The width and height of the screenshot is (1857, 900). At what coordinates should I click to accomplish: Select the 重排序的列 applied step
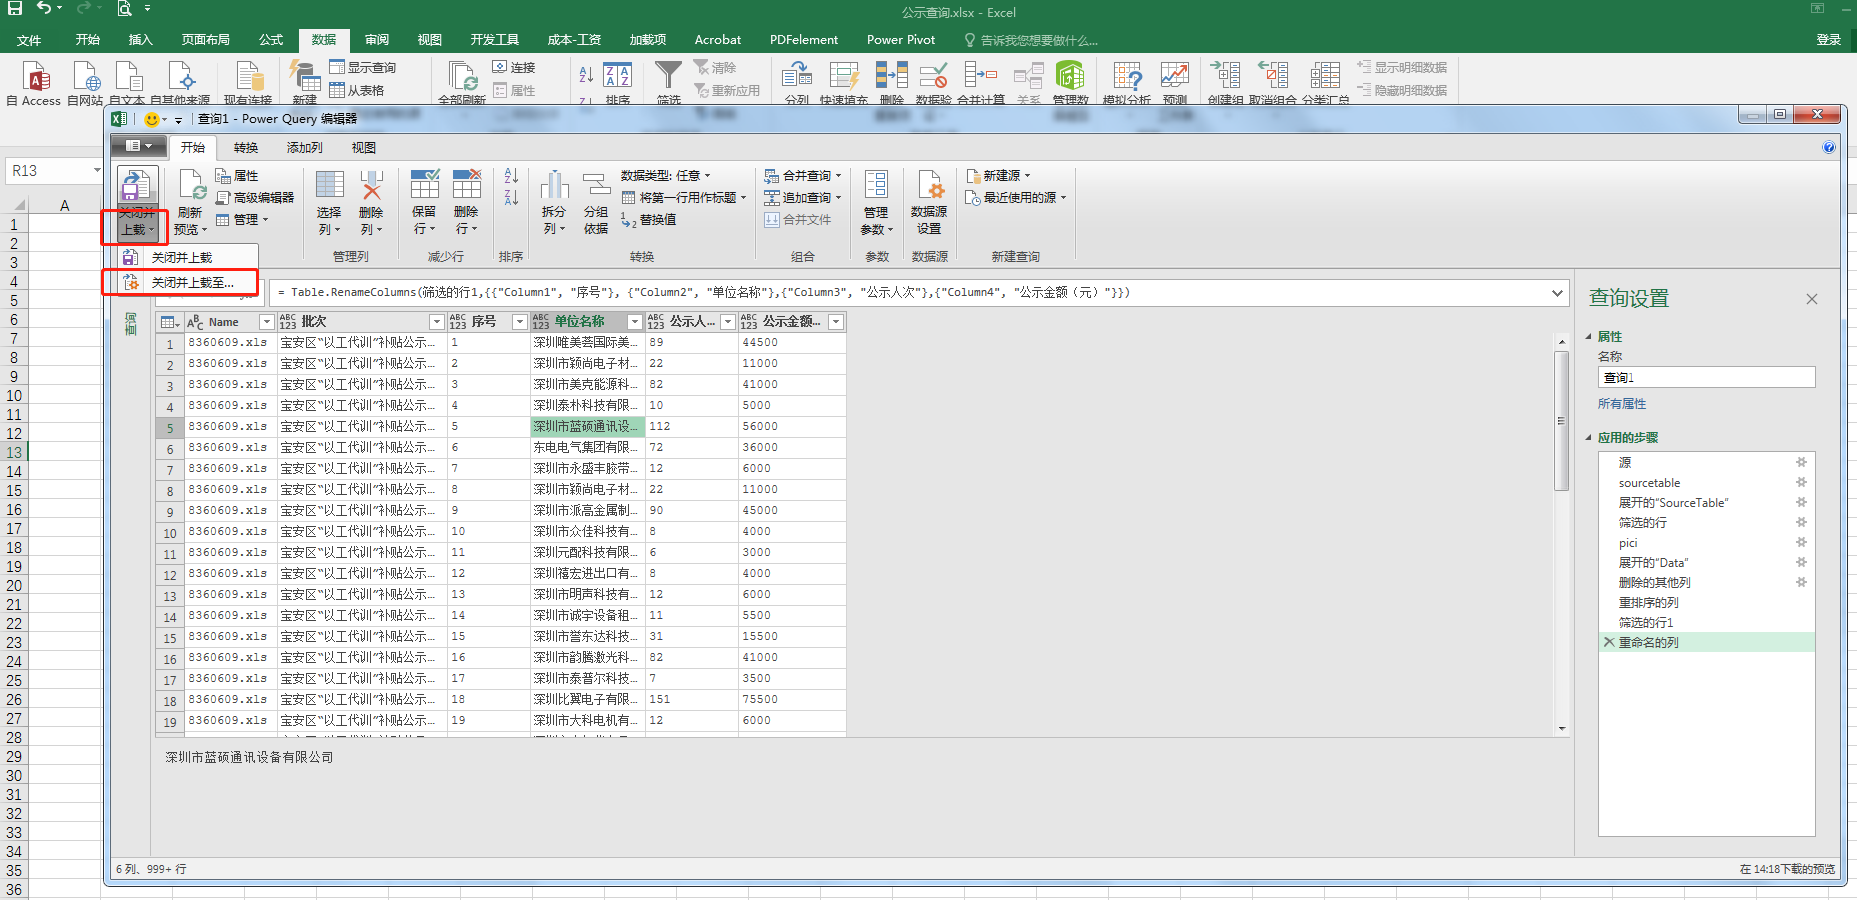point(1648,602)
